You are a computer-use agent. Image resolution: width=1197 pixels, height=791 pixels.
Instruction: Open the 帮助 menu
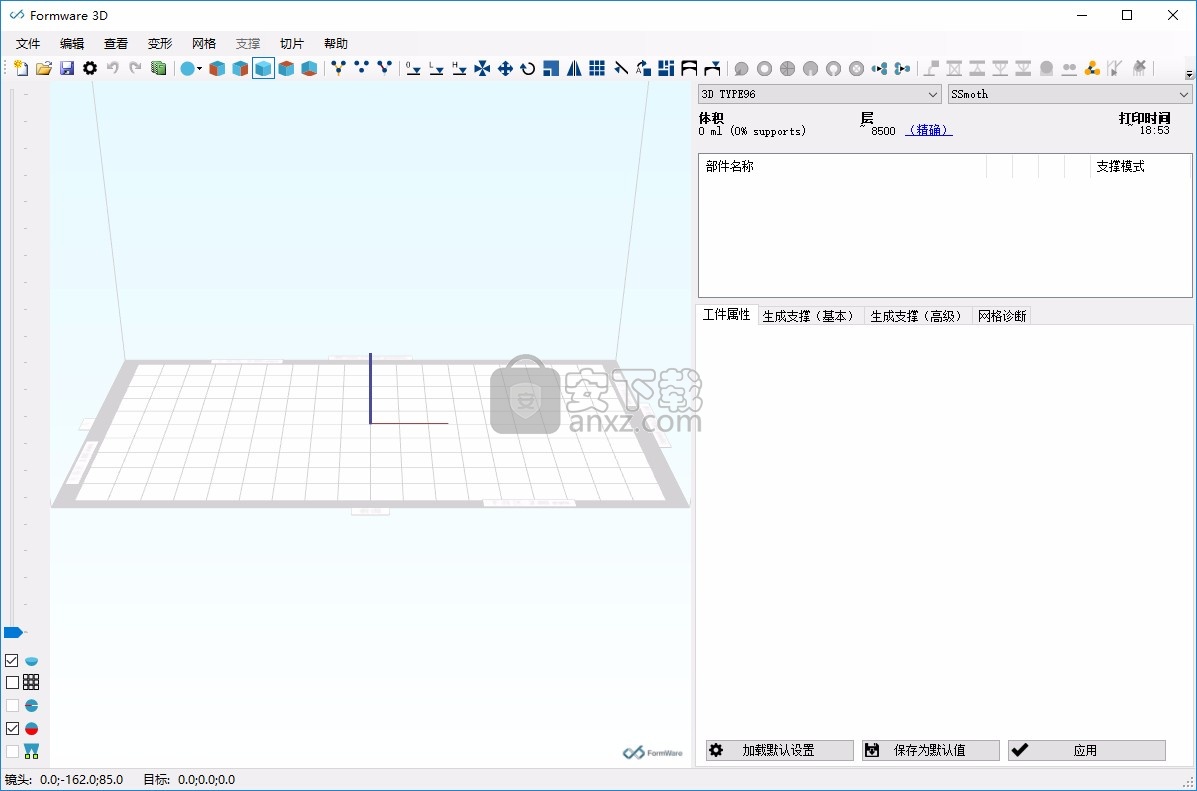[336, 44]
